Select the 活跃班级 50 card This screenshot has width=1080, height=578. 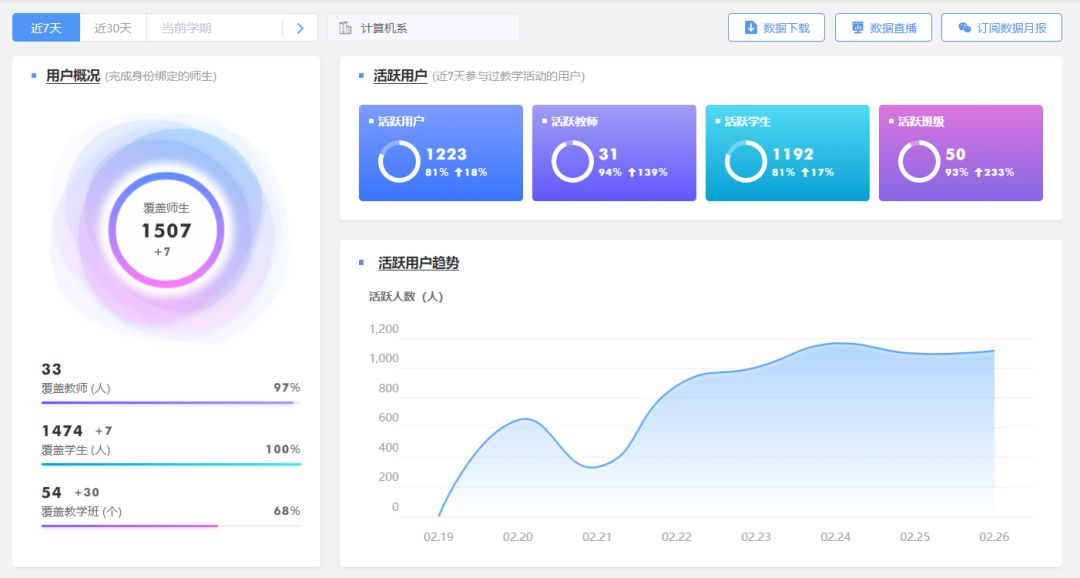coord(961,153)
